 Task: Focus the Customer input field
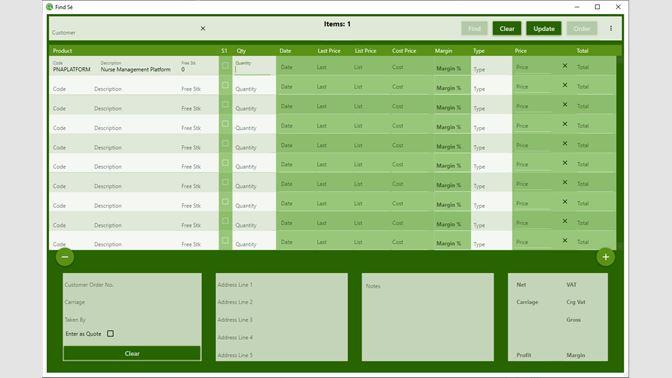click(124, 29)
